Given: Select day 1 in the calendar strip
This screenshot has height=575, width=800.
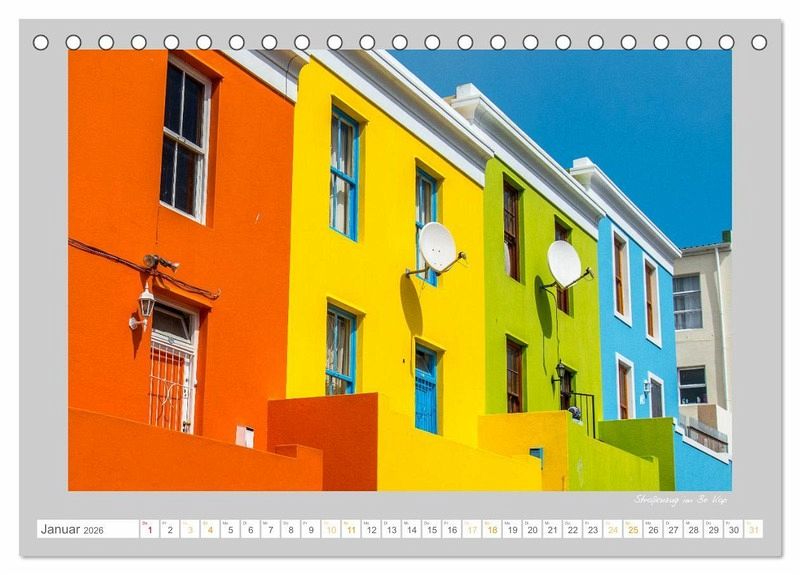Looking at the screenshot, I should (x=149, y=529).
